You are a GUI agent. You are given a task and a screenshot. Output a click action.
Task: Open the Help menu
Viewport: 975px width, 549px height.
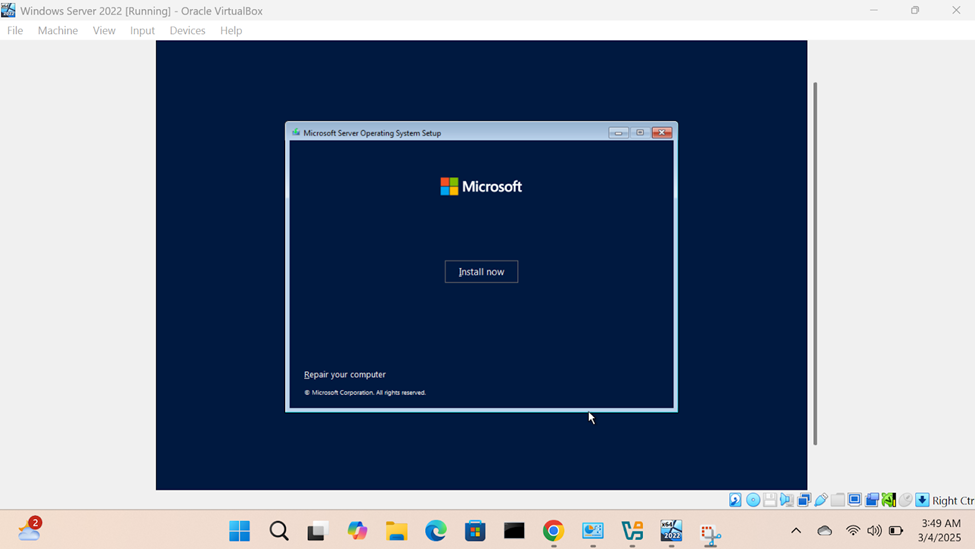(231, 30)
